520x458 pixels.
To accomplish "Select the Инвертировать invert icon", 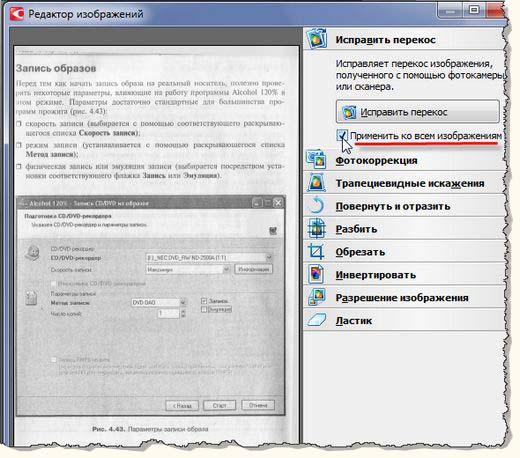I will [316, 274].
